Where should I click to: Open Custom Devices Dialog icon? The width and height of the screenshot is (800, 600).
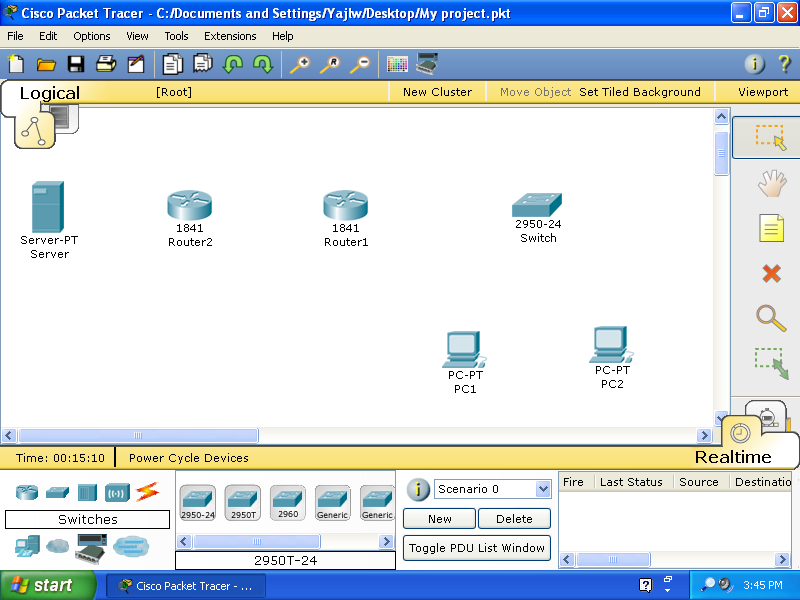point(427,64)
